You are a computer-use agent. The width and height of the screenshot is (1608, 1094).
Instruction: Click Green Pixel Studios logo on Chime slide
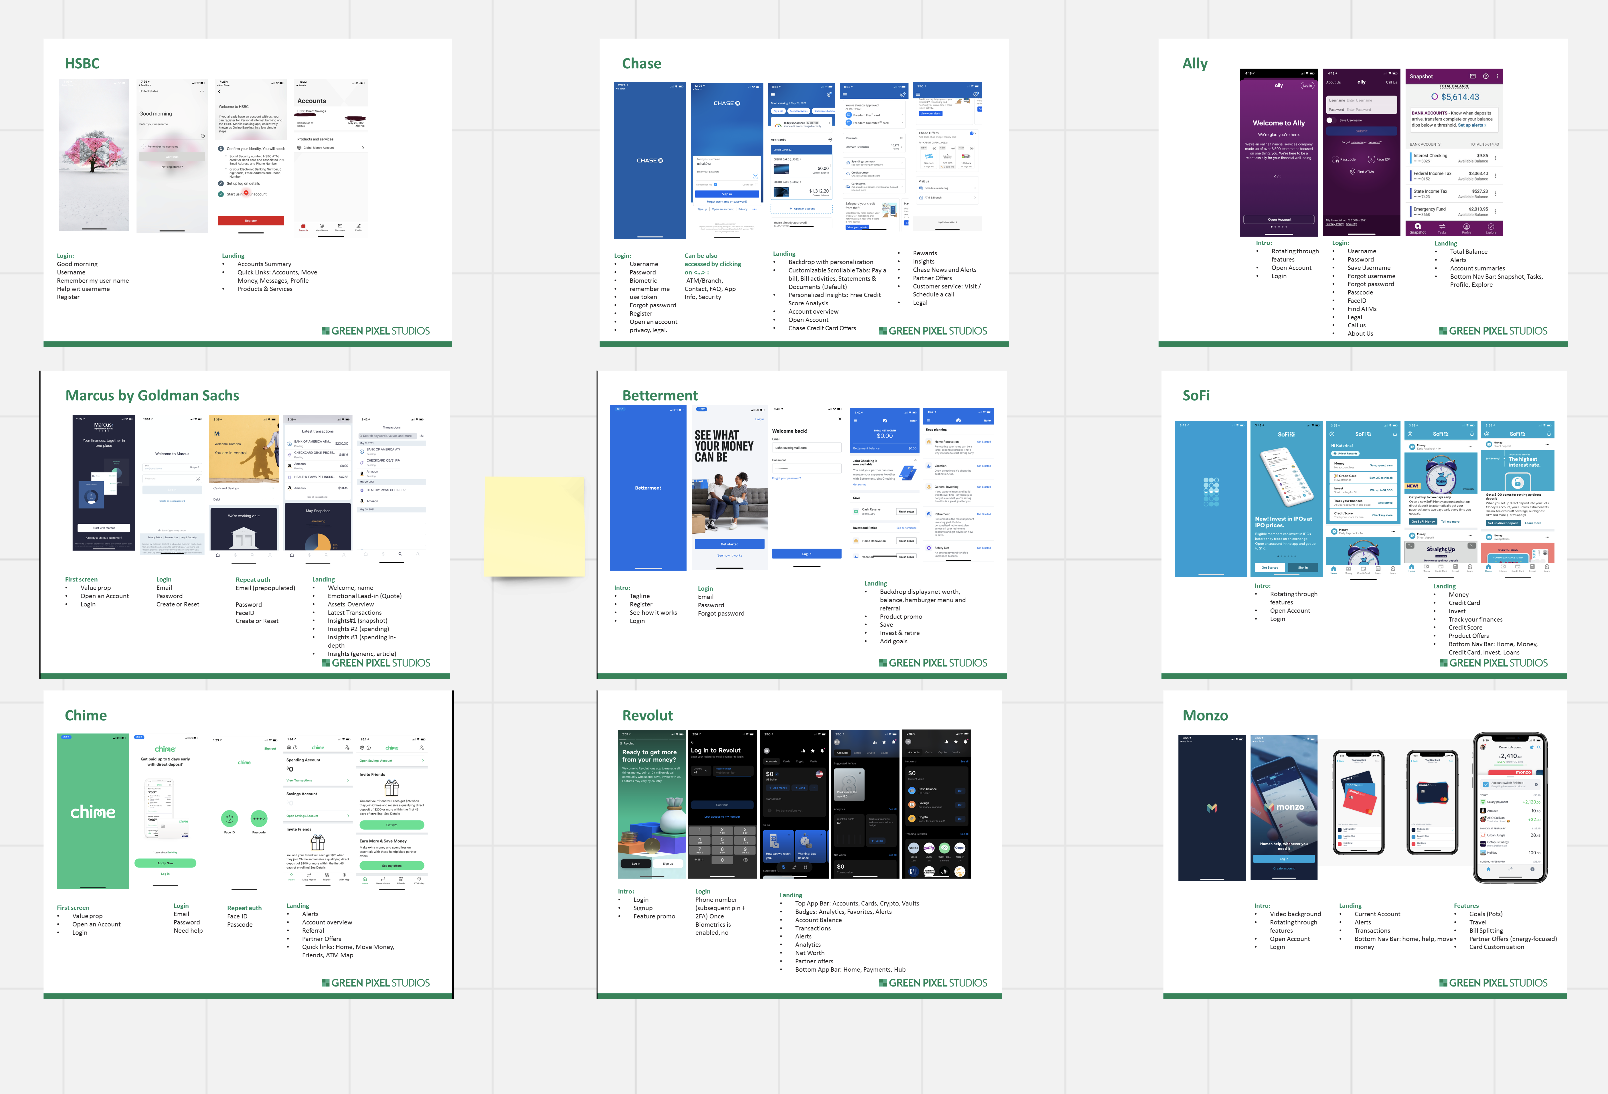tap(376, 983)
